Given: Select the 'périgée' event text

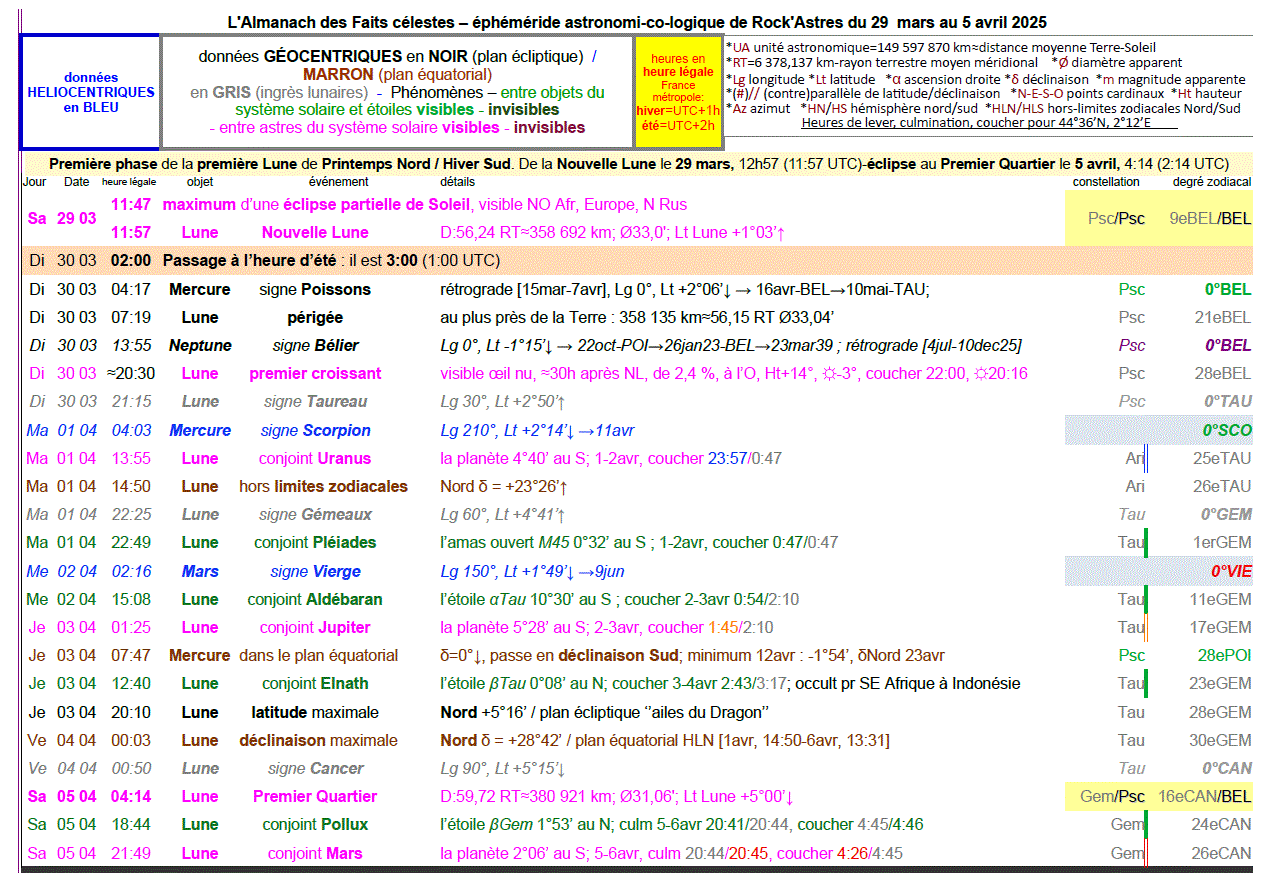Looking at the screenshot, I should (315, 318).
